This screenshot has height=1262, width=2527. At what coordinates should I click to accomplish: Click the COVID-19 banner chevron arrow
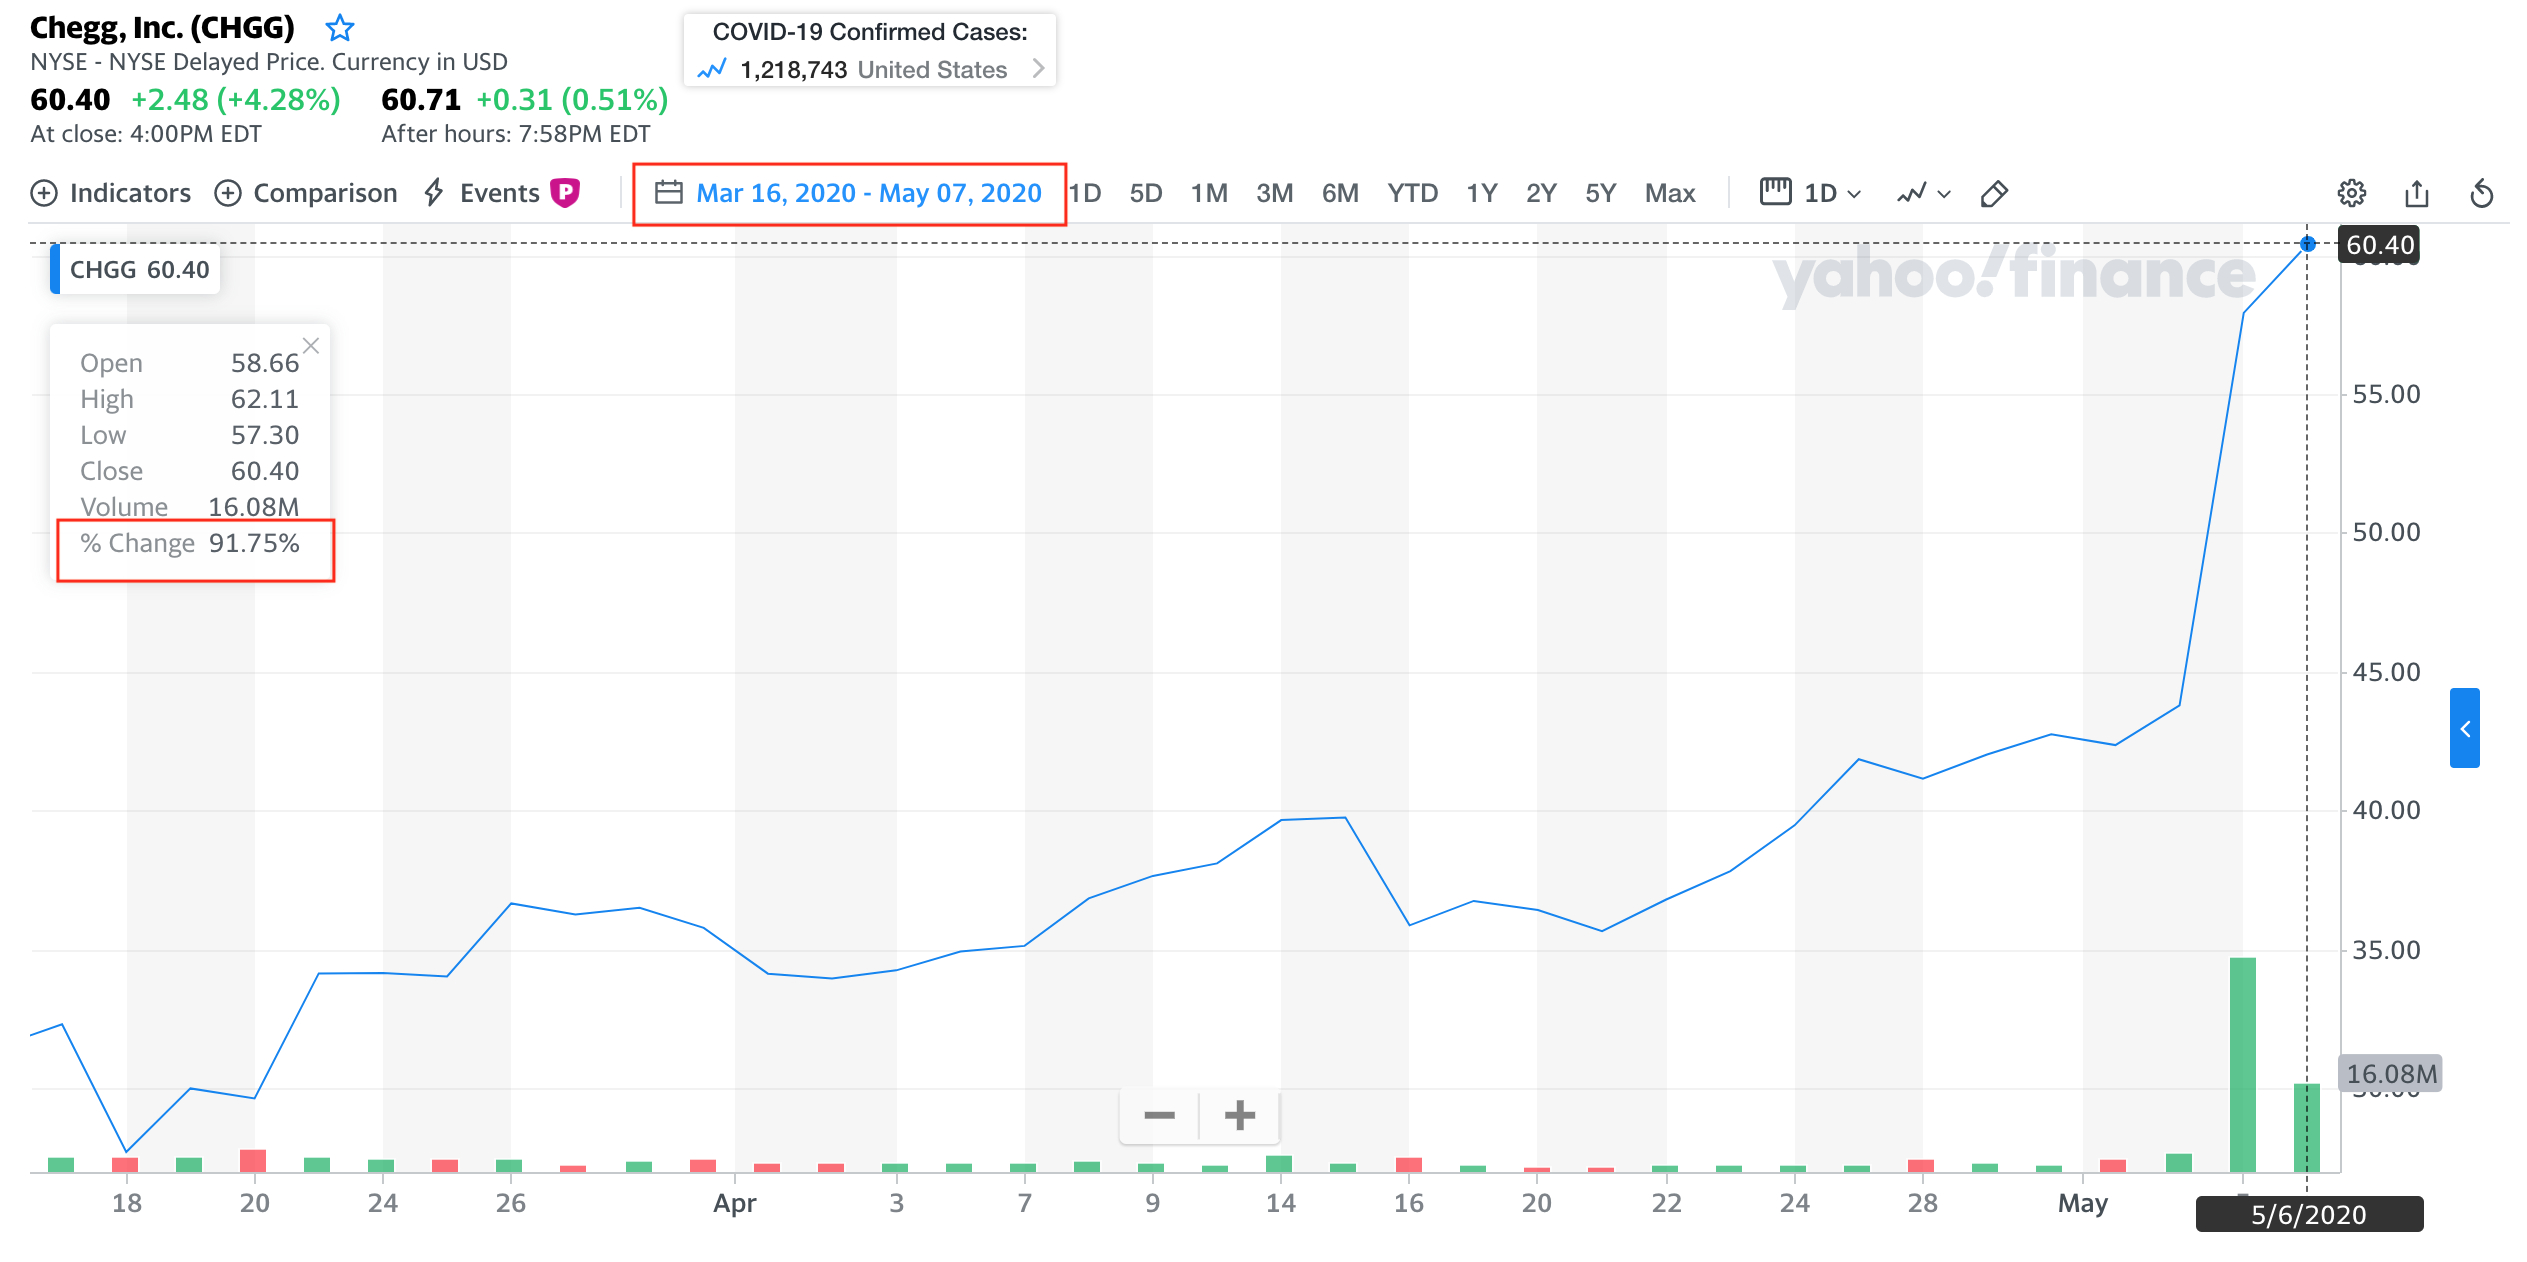[1039, 69]
